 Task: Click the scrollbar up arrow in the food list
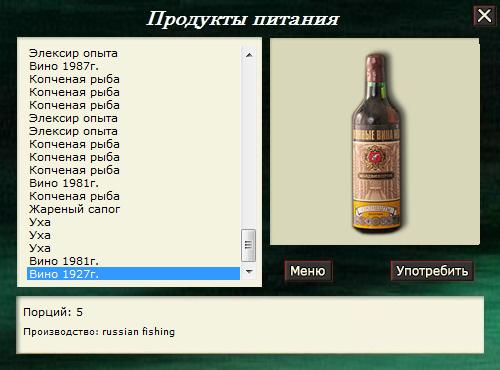(x=249, y=55)
